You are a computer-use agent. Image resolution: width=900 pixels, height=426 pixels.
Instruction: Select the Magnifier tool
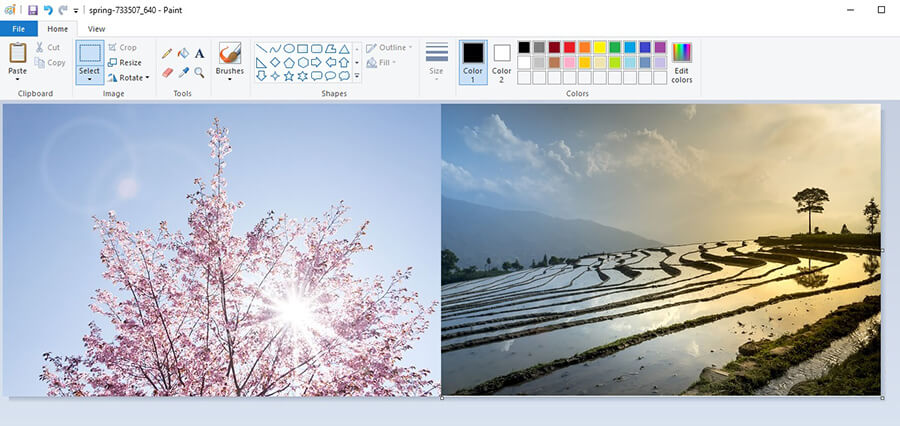coord(199,72)
